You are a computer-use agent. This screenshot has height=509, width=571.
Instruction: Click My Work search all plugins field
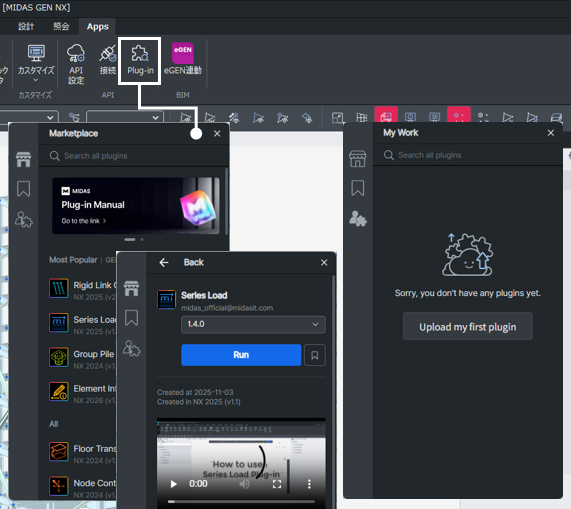point(468,155)
